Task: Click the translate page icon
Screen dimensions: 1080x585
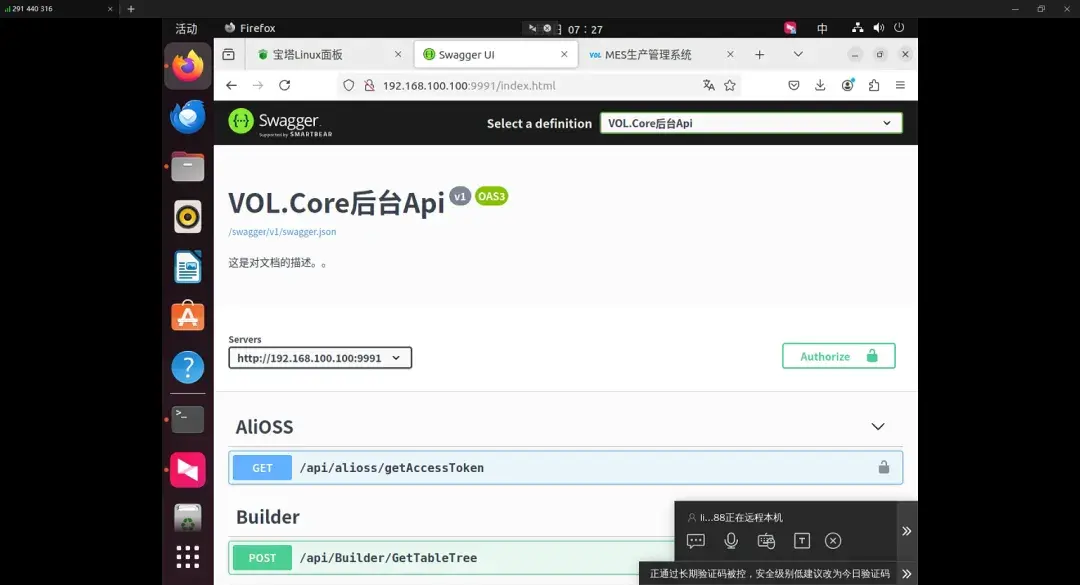Action: pyautogui.click(x=710, y=85)
